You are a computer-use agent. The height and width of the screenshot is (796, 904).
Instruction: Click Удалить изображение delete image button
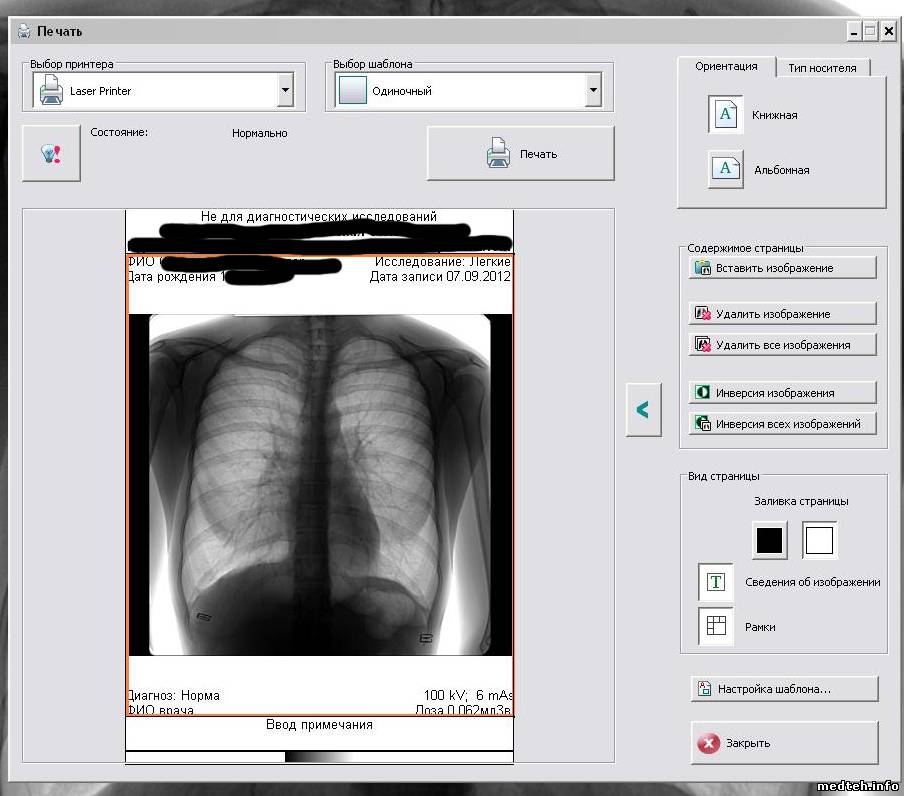pos(782,314)
